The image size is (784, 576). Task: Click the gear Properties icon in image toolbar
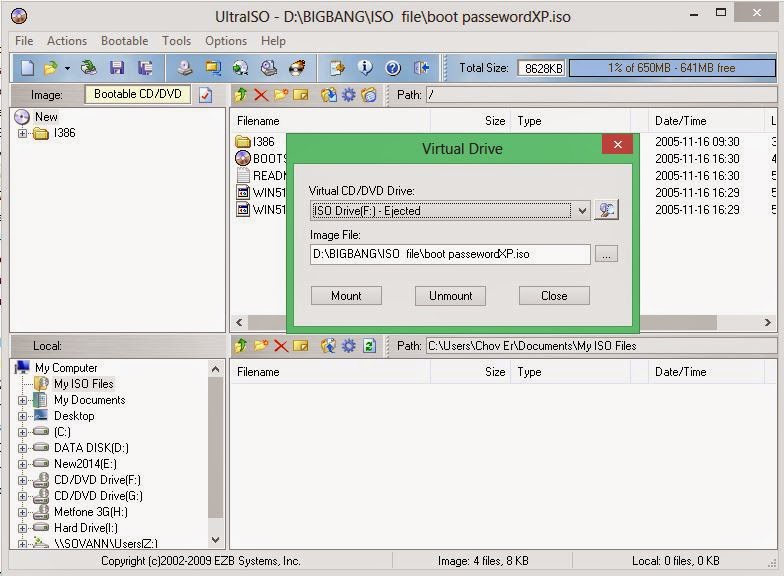[x=348, y=94]
